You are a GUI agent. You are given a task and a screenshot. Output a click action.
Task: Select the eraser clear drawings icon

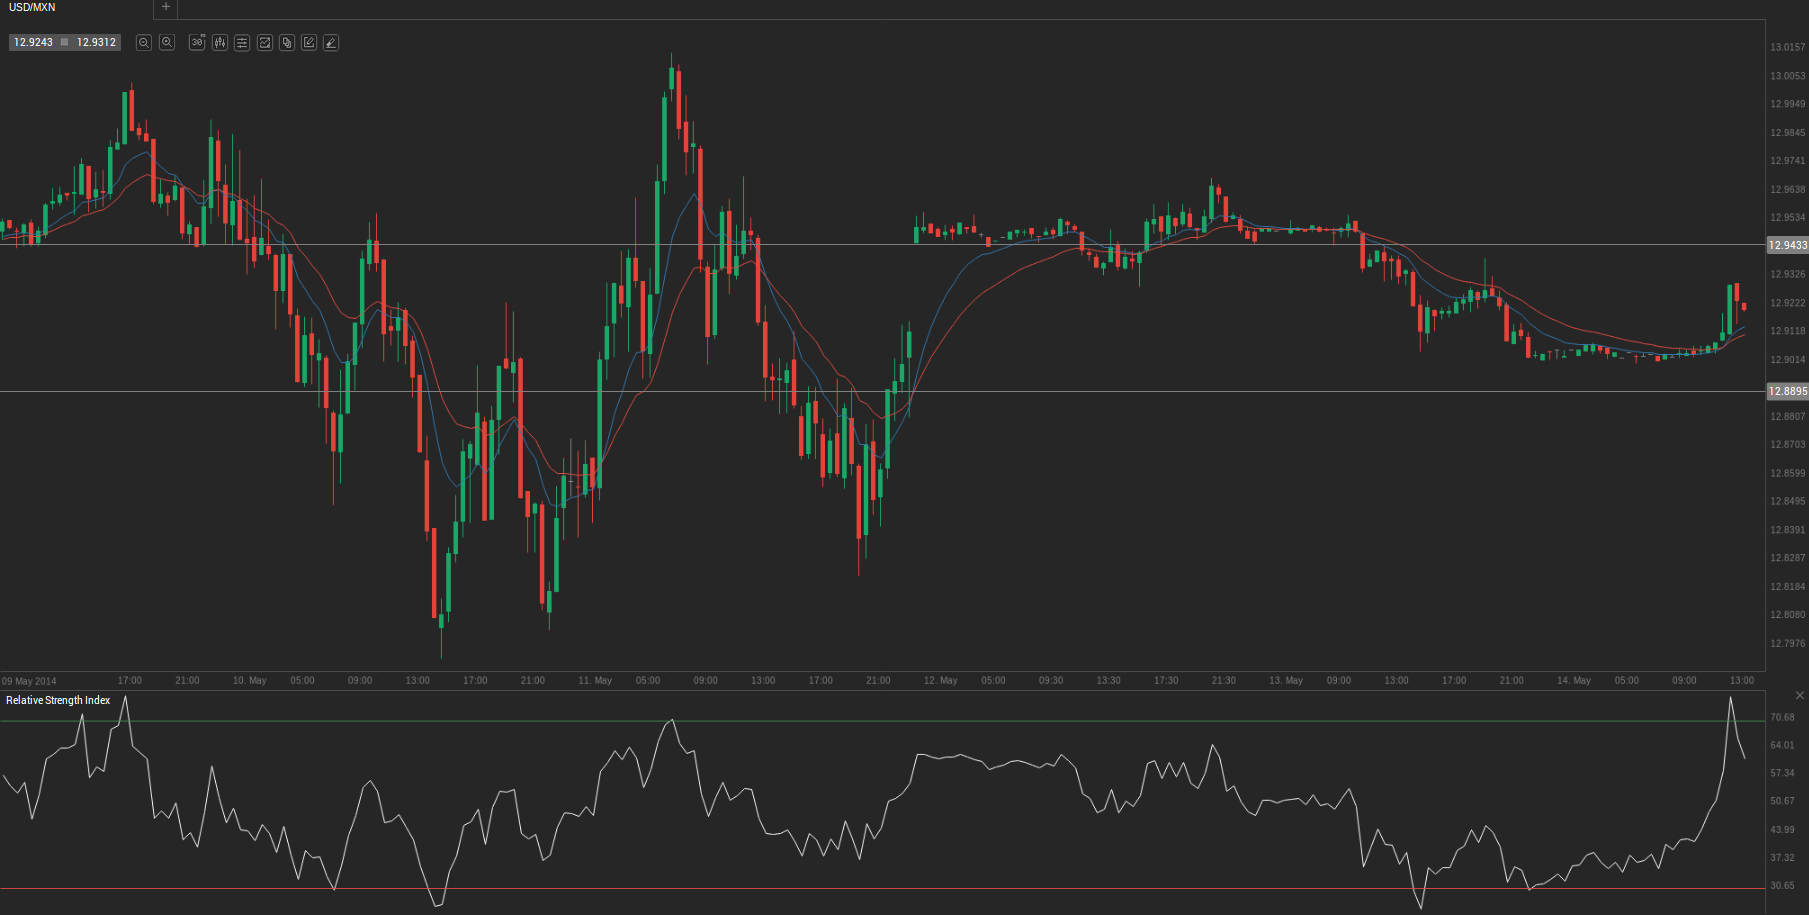[x=331, y=42]
